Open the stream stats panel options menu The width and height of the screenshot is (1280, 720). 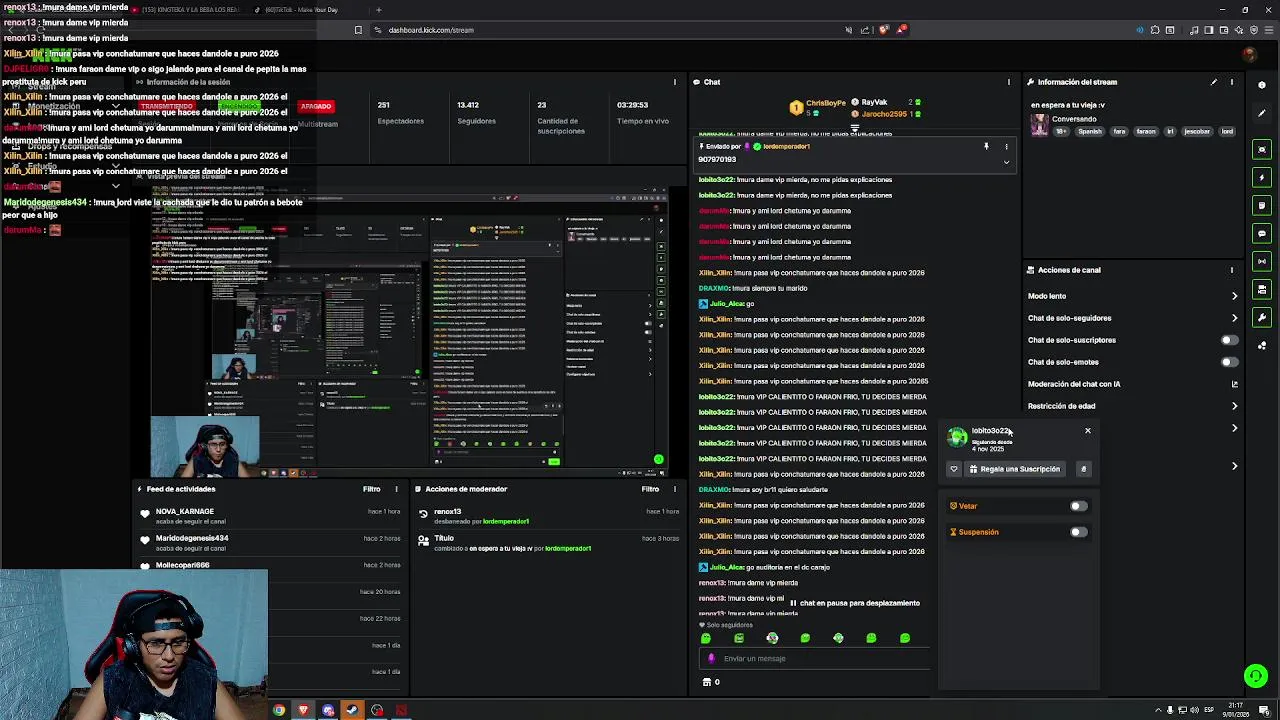tap(675, 82)
